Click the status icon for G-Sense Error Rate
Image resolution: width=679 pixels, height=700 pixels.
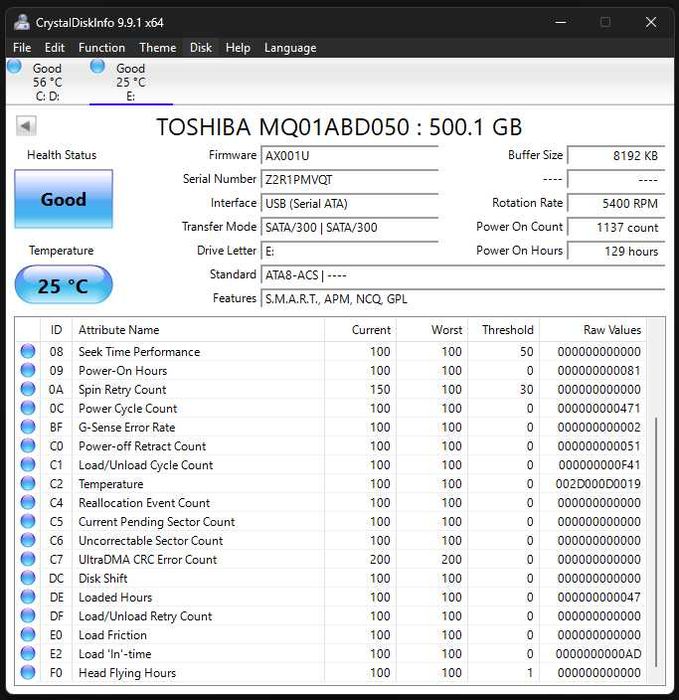coord(28,427)
